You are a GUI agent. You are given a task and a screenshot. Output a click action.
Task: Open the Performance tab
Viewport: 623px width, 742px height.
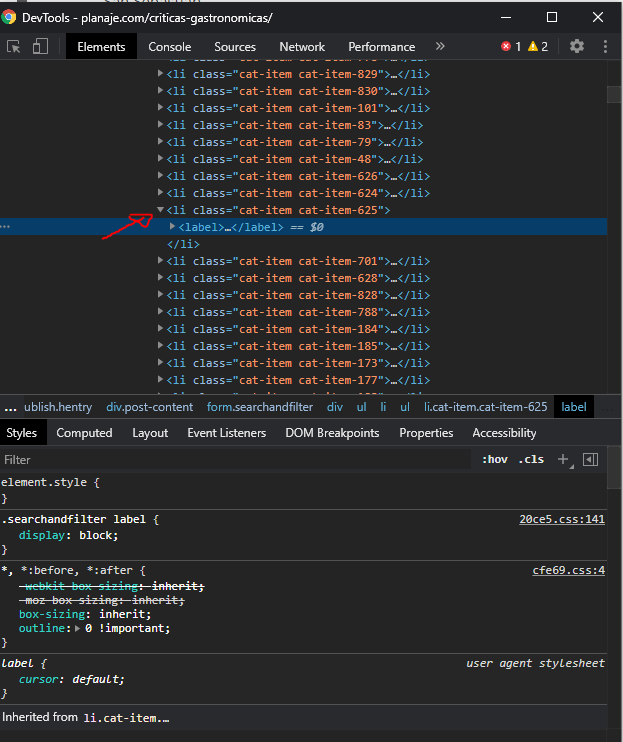click(382, 46)
